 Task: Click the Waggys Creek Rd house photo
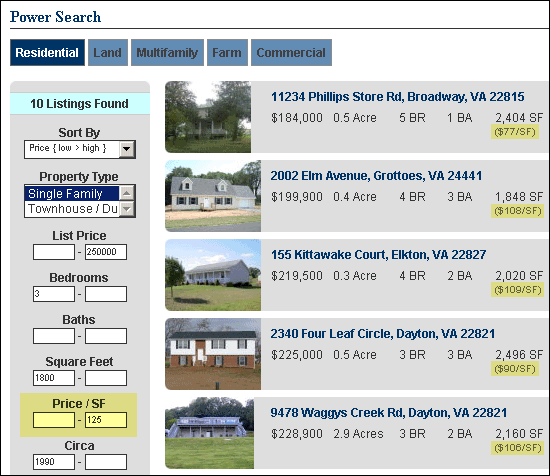[210, 433]
